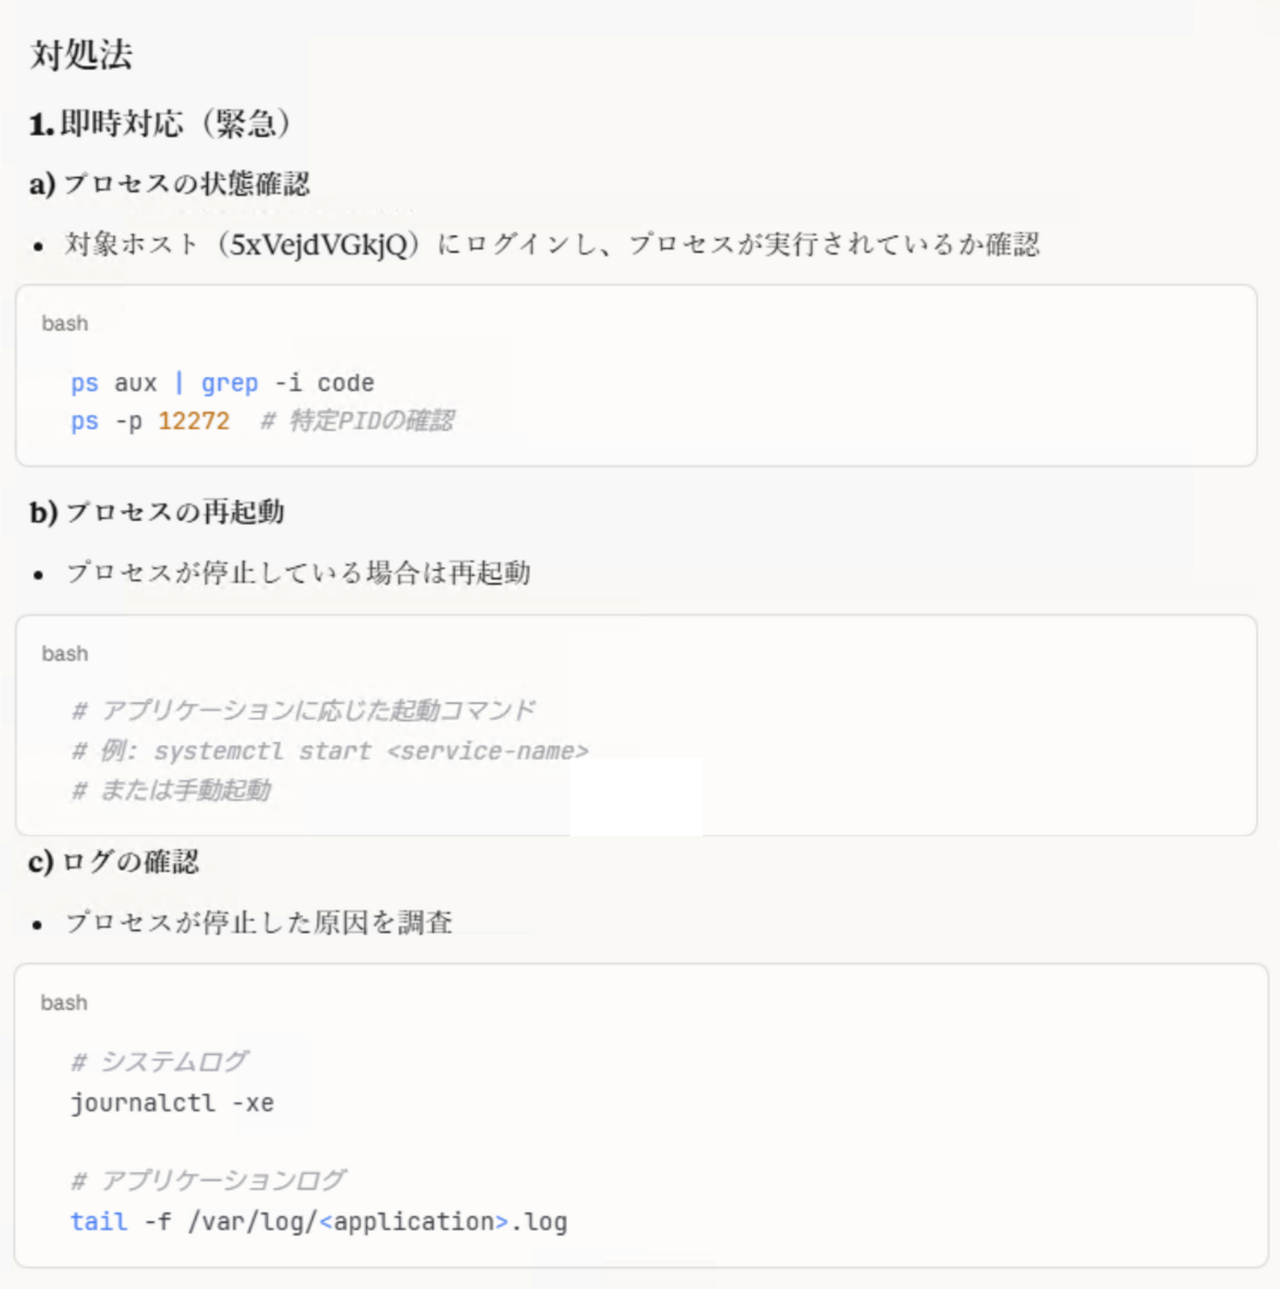Click the プロセスが停止している場合は再起動 bullet text
1280x1289 pixels.
pos(298,573)
